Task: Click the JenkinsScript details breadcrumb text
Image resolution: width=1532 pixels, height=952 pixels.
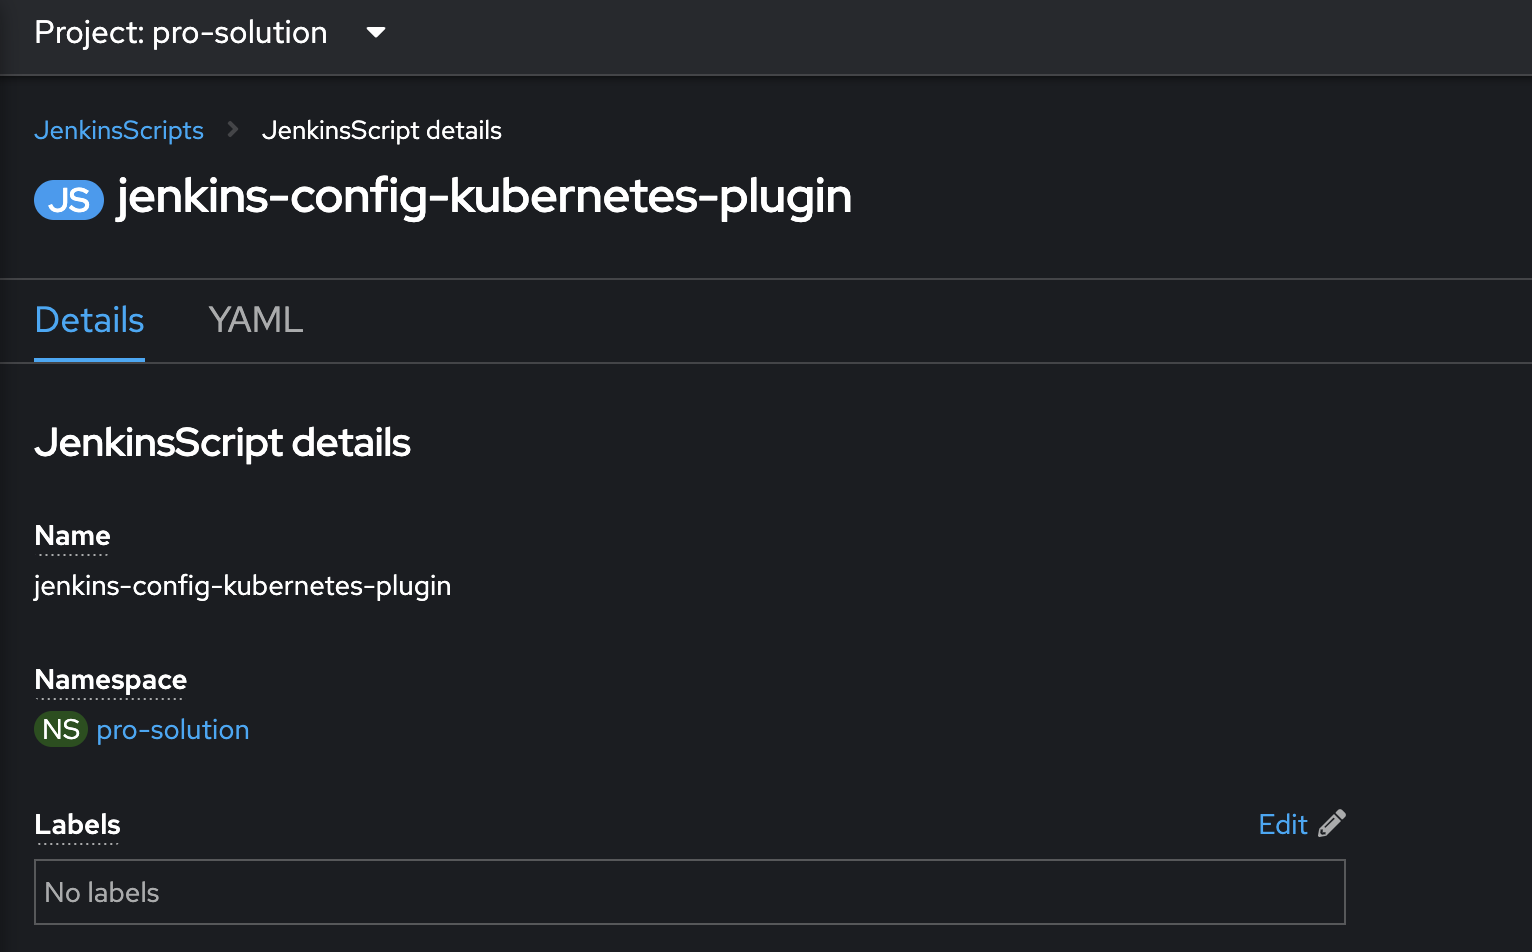Action: [382, 130]
